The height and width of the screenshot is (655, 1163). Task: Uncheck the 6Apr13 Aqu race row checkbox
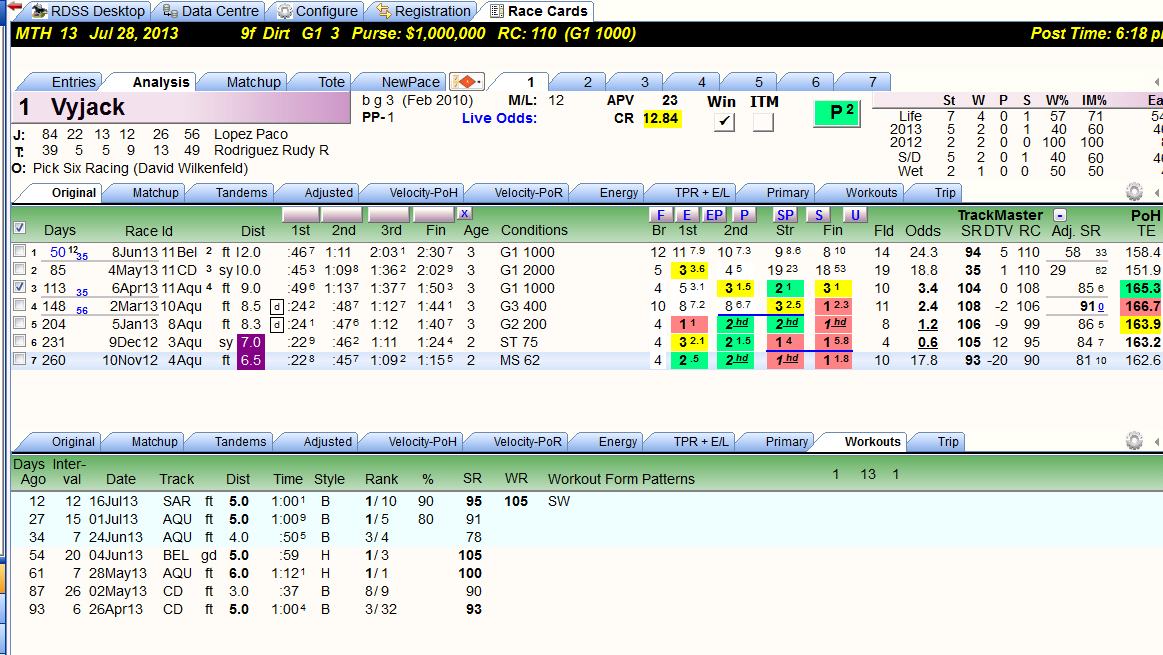coord(20,287)
